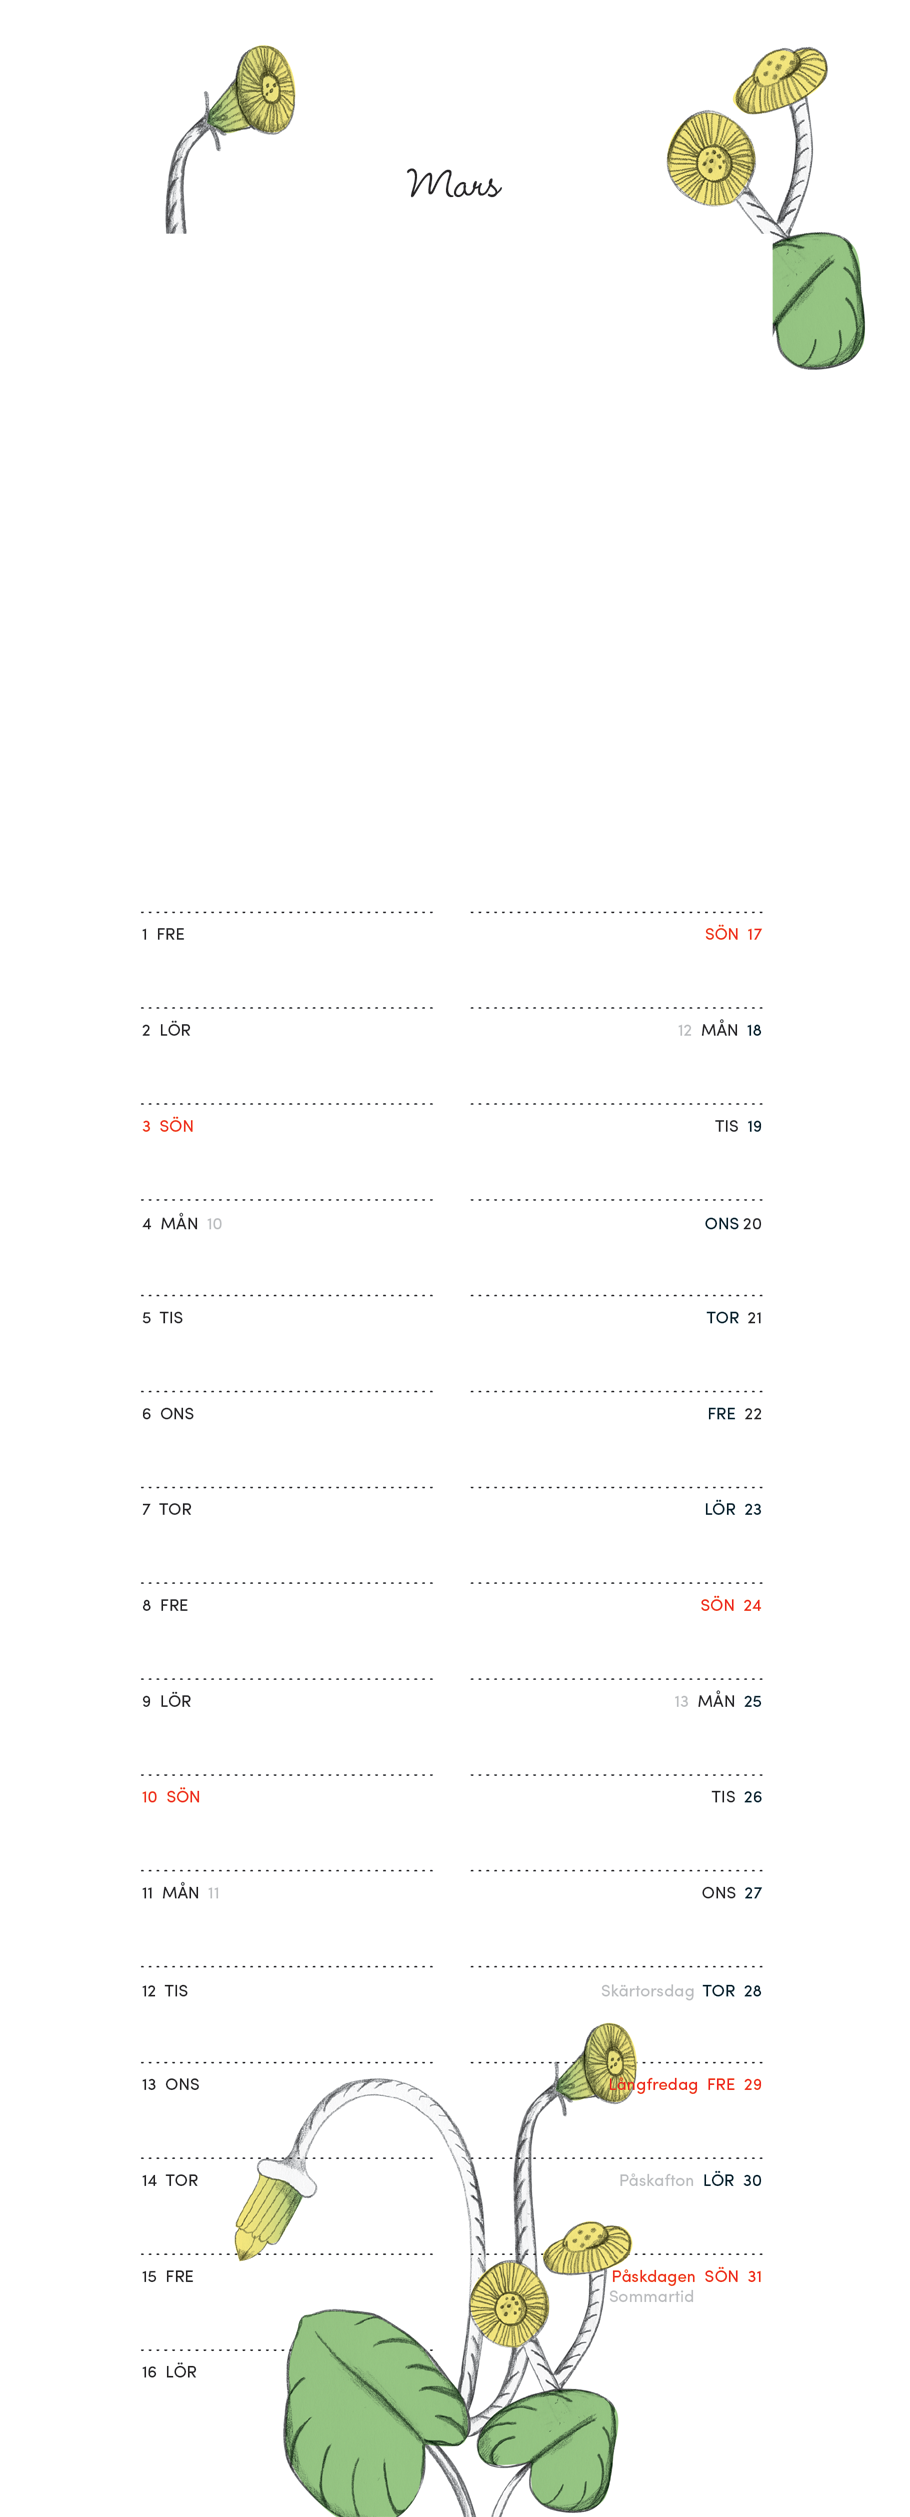
Task: Click the green leaf illustration at top right
Action: click(x=815, y=299)
